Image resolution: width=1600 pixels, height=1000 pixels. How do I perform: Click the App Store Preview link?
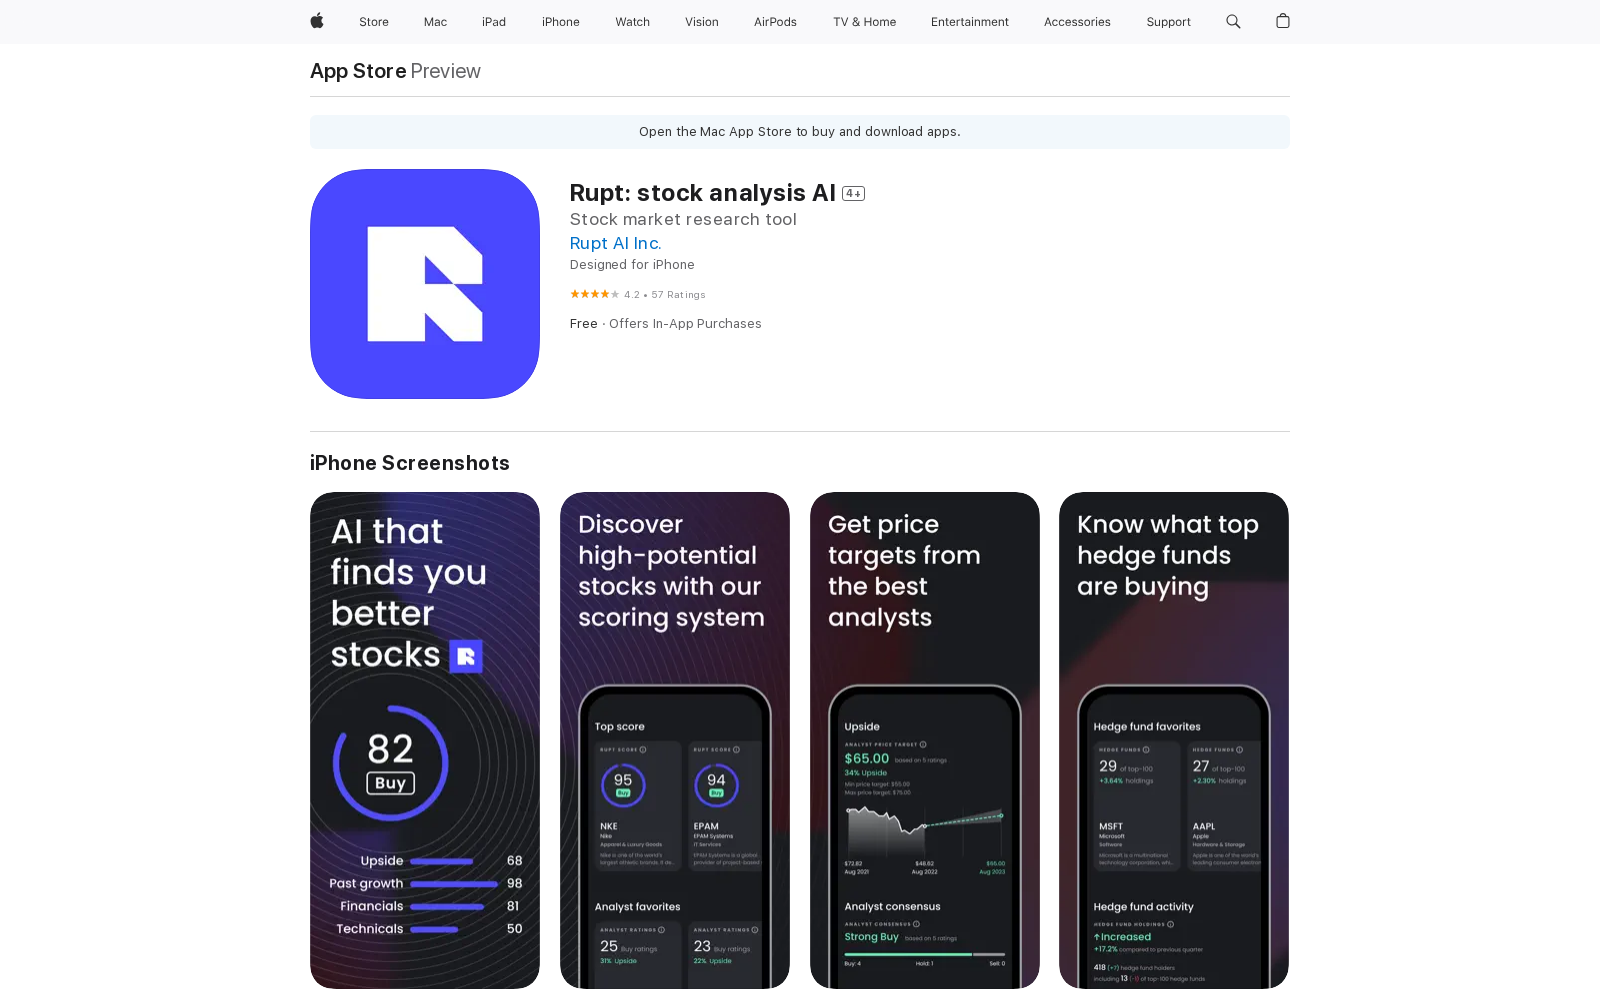(395, 71)
